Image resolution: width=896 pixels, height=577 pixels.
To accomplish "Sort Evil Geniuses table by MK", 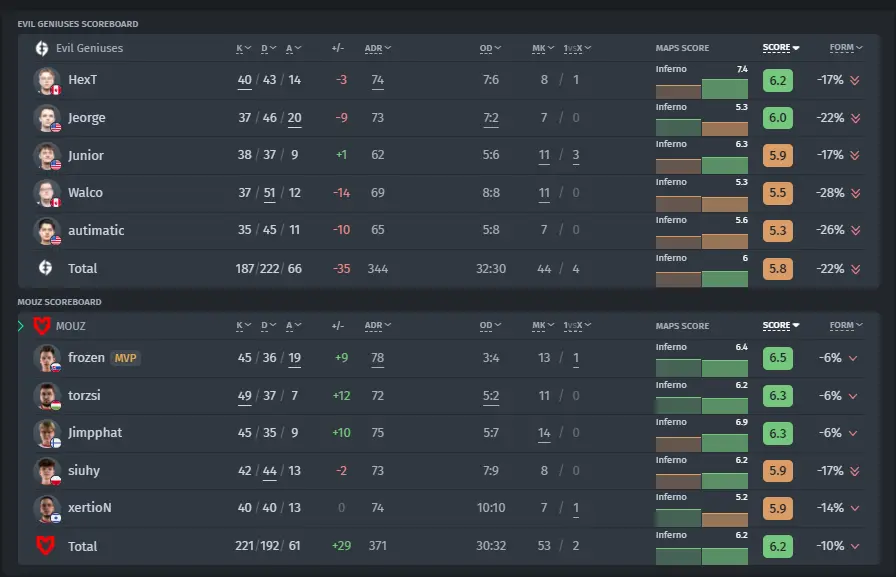I will (543, 49).
